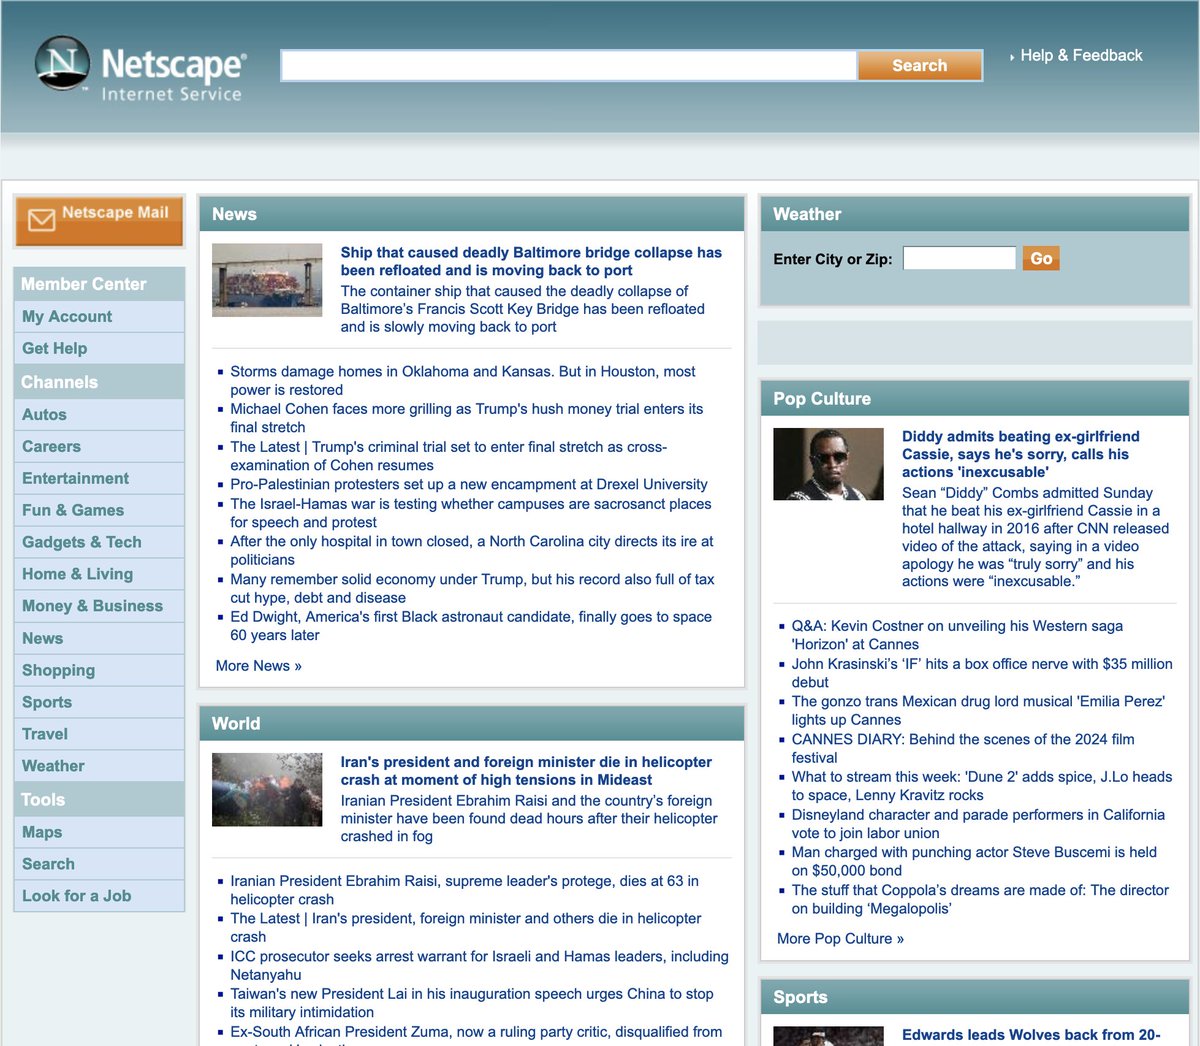The height and width of the screenshot is (1046, 1200).
Task: Open Ex-South African President Zuma story
Action: [x=476, y=1035]
